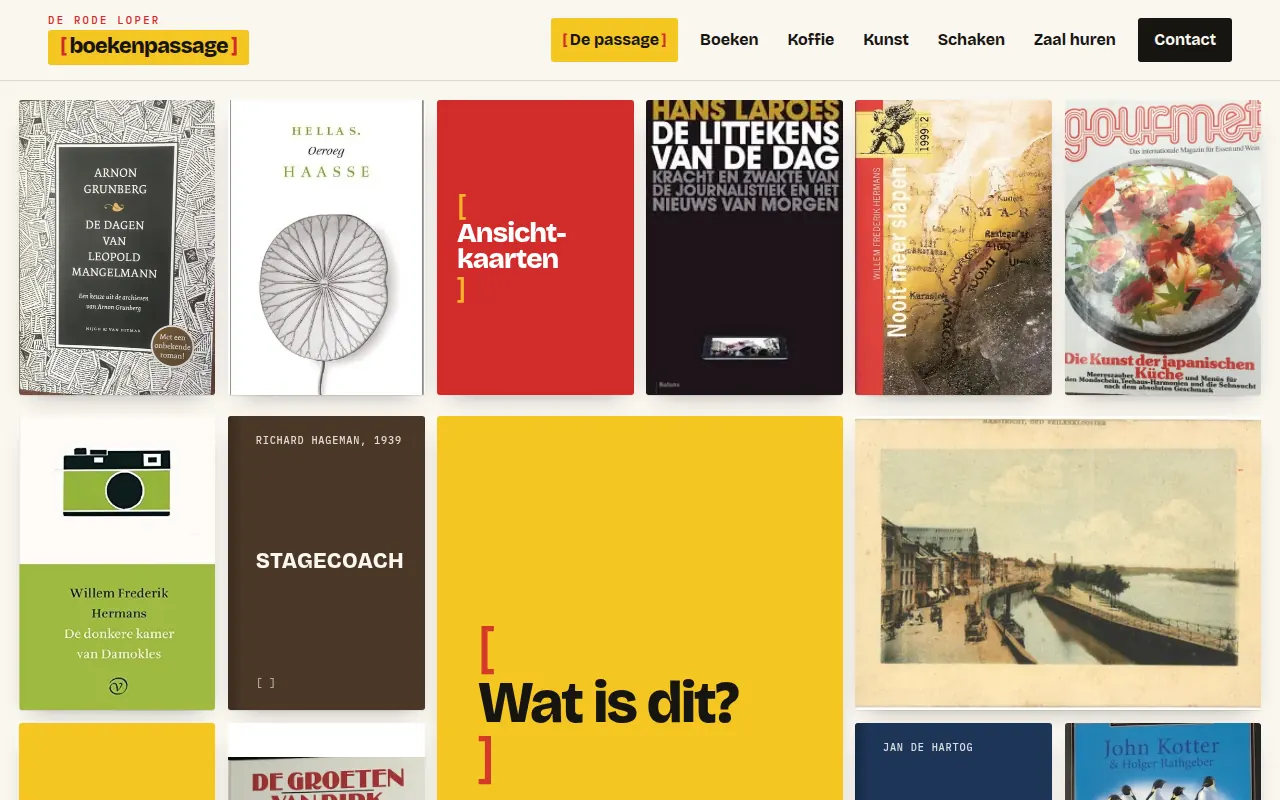Open De groeten van Dirk cover
This screenshot has width=1280, height=800.
[x=326, y=761]
